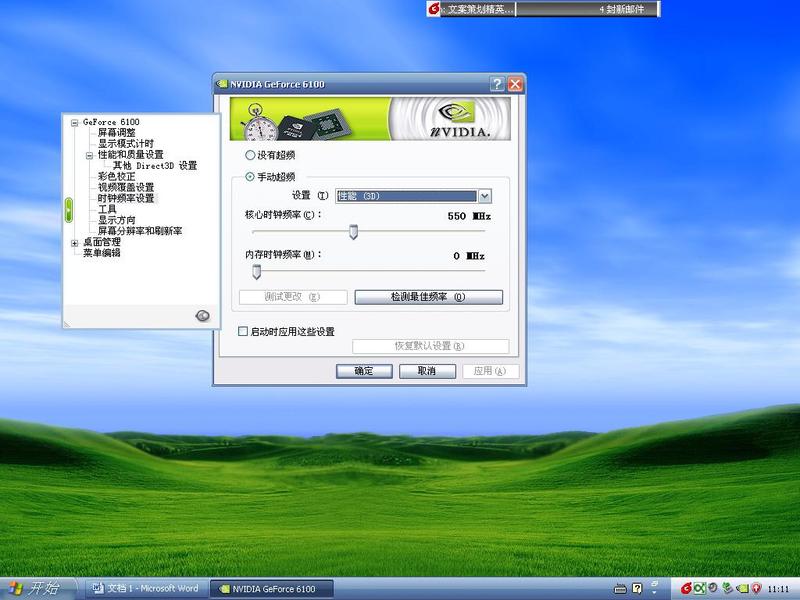800x600 pixels.
Task: Click the 文案策划精英 tab in the top bar
Action: pos(479,9)
